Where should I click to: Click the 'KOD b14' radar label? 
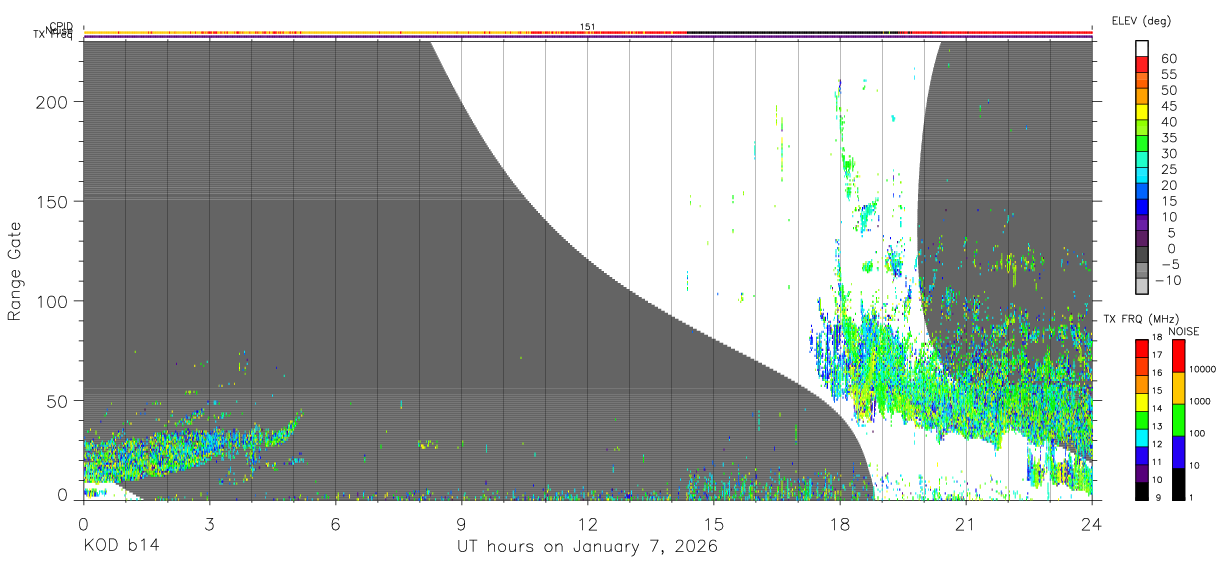tap(120, 547)
